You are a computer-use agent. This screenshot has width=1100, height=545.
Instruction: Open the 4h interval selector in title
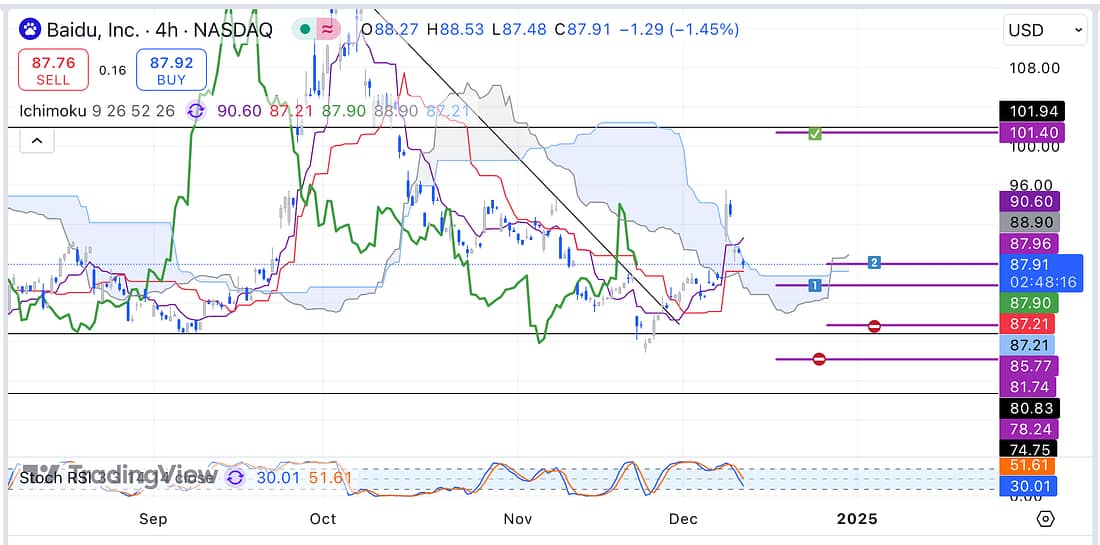[166, 30]
